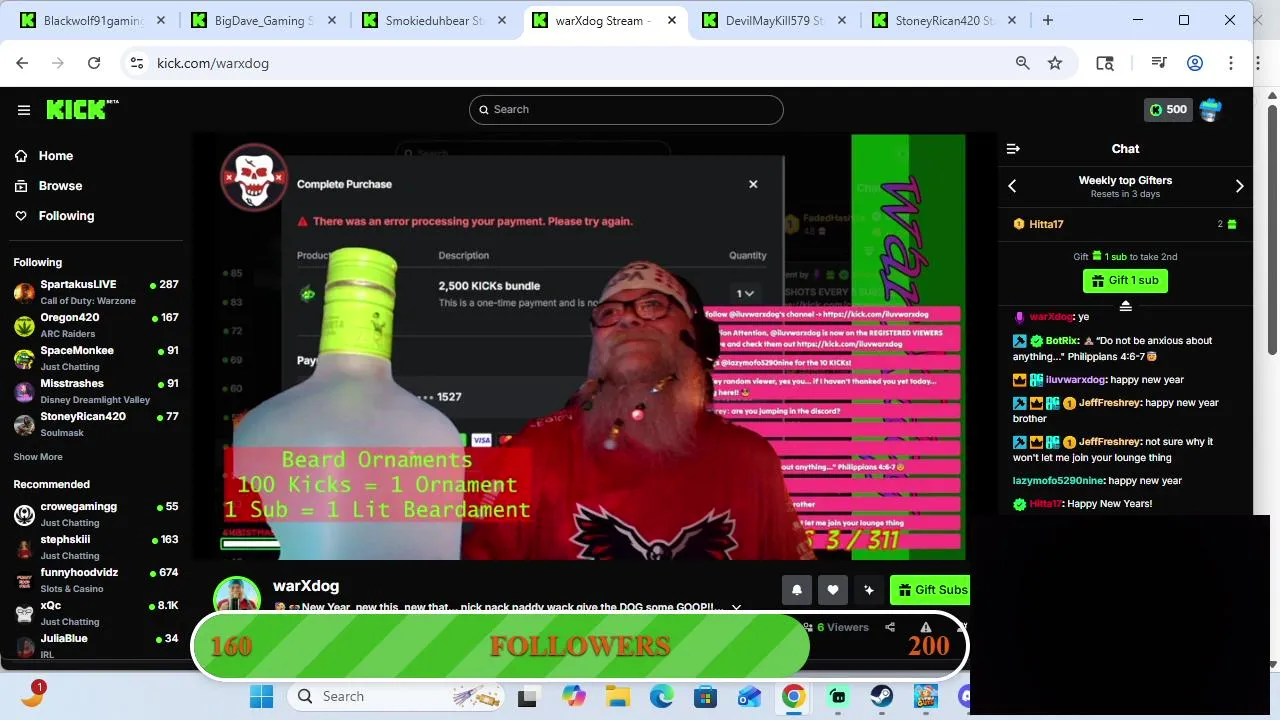Open Oregon420 channel in Following
Screen dimensions: 1280x720
click(x=96, y=325)
